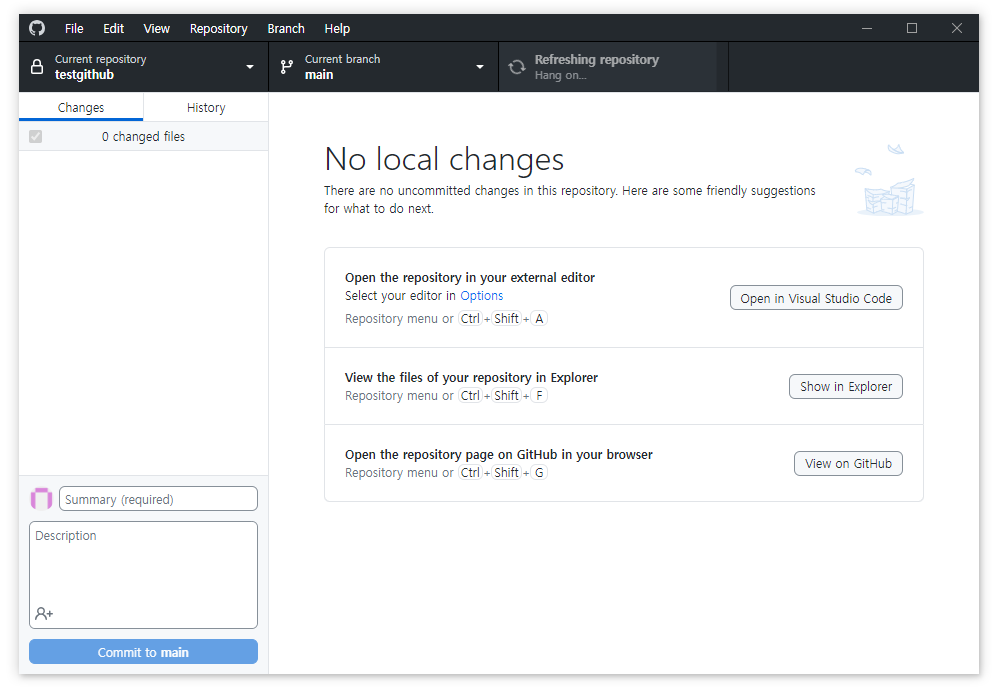Expand the Current repository dropdown arrow
This screenshot has height=697, width=997.
pos(250,67)
